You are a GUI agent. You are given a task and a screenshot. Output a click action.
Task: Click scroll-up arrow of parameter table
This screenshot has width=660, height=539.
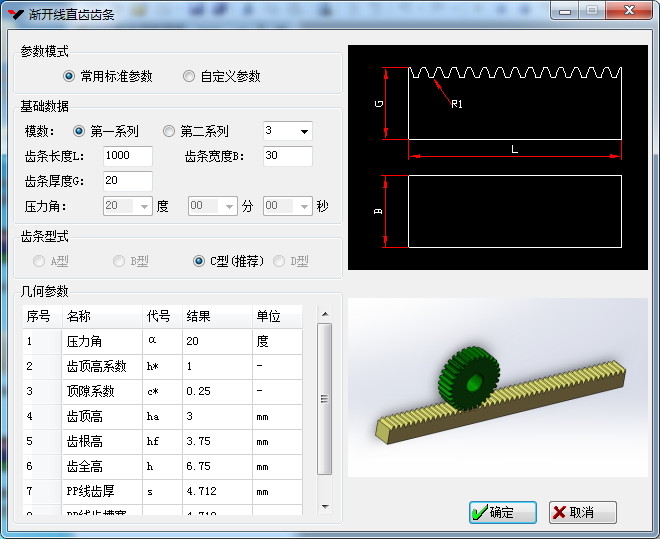point(325,314)
